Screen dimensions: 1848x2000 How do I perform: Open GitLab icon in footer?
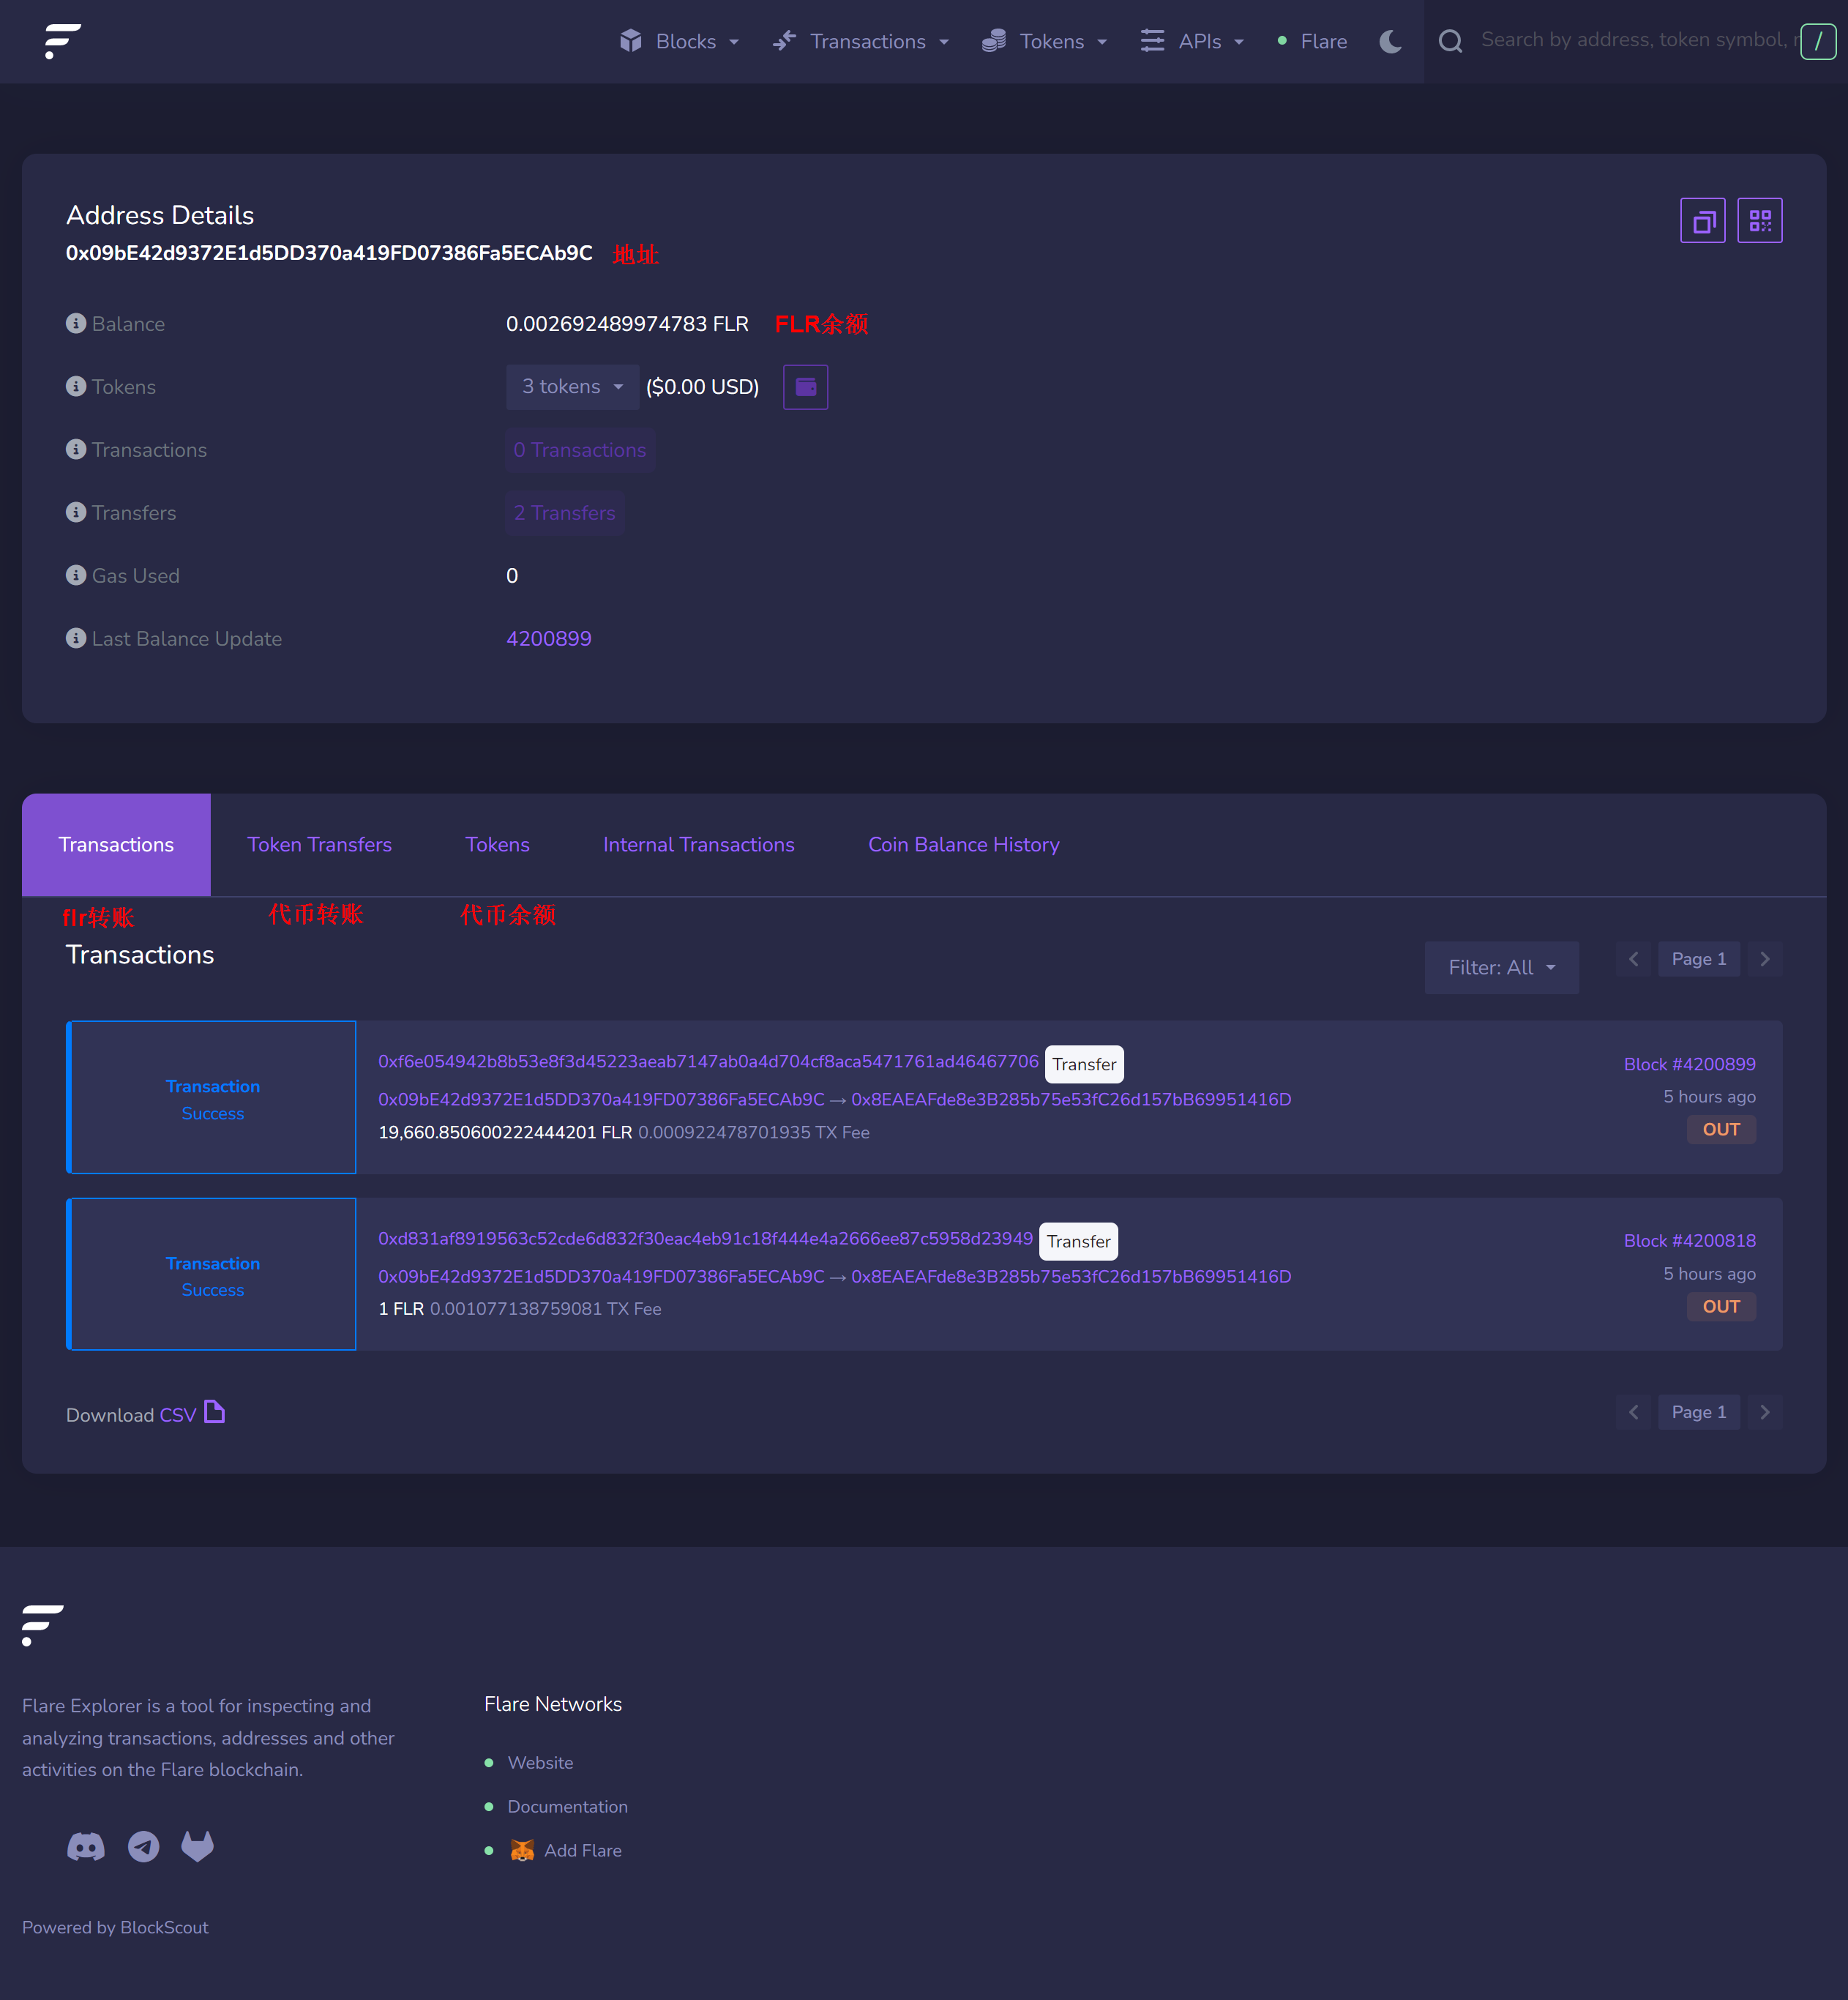[x=197, y=1846]
